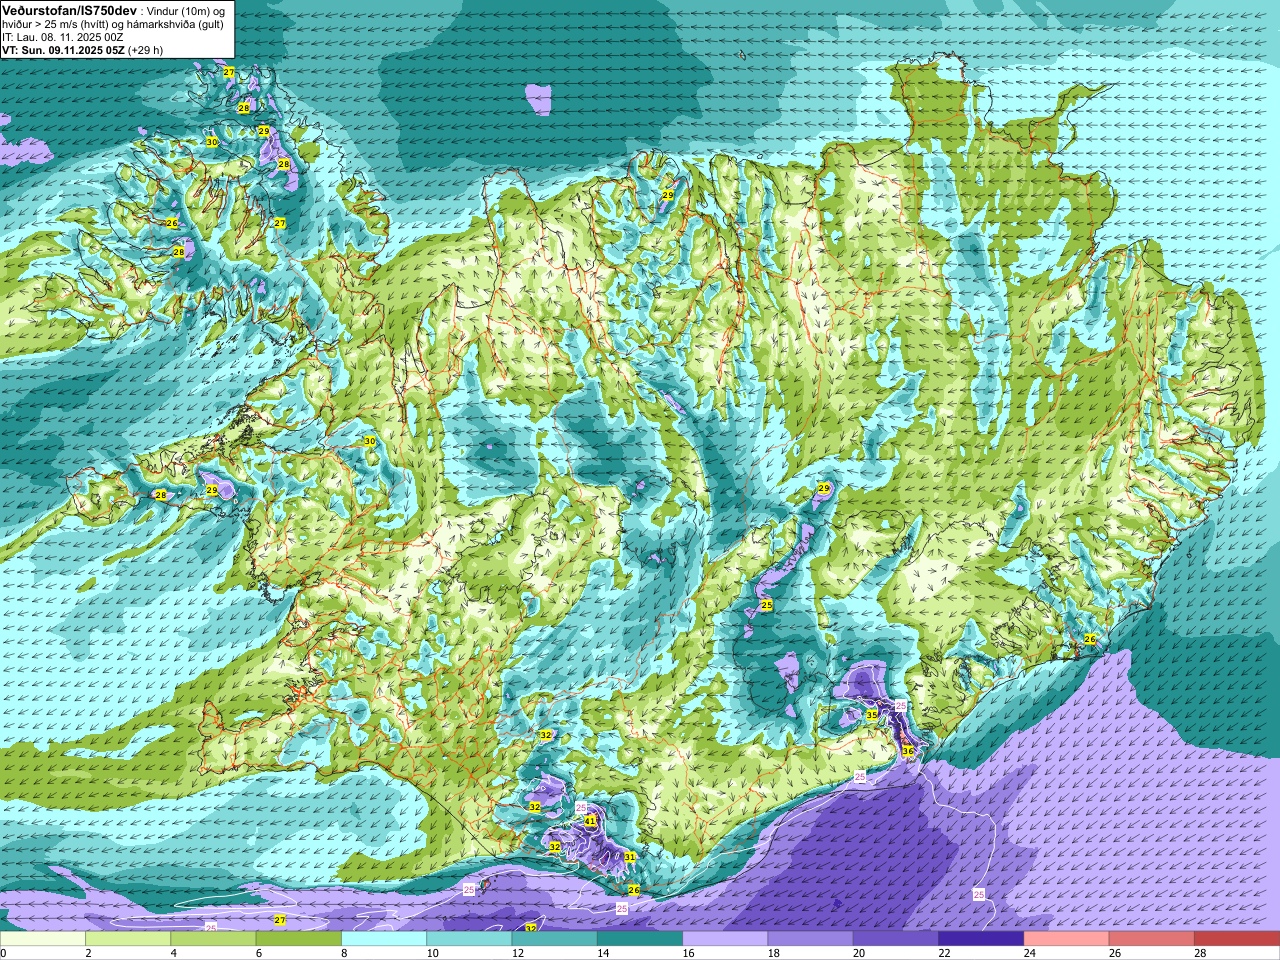Choose the 10–12 m/s turquoise legend swatch
Viewport: 1280px width, 960px height.
[x=469, y=939]
